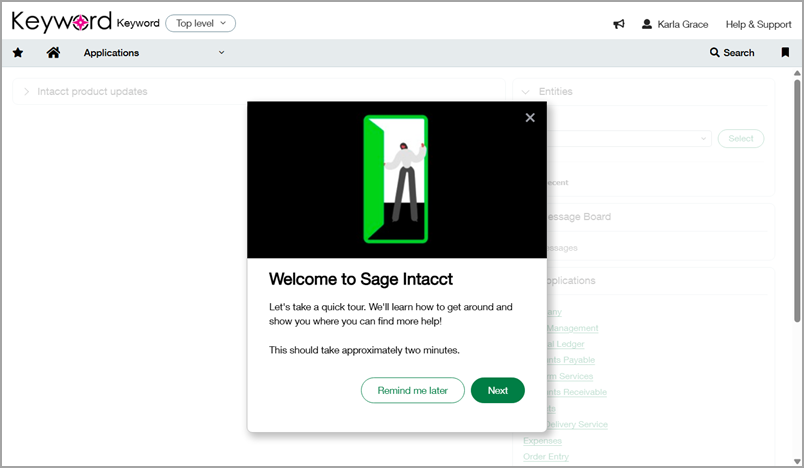
Task: Close the welcome tour dialog
Action: [530, 117]
